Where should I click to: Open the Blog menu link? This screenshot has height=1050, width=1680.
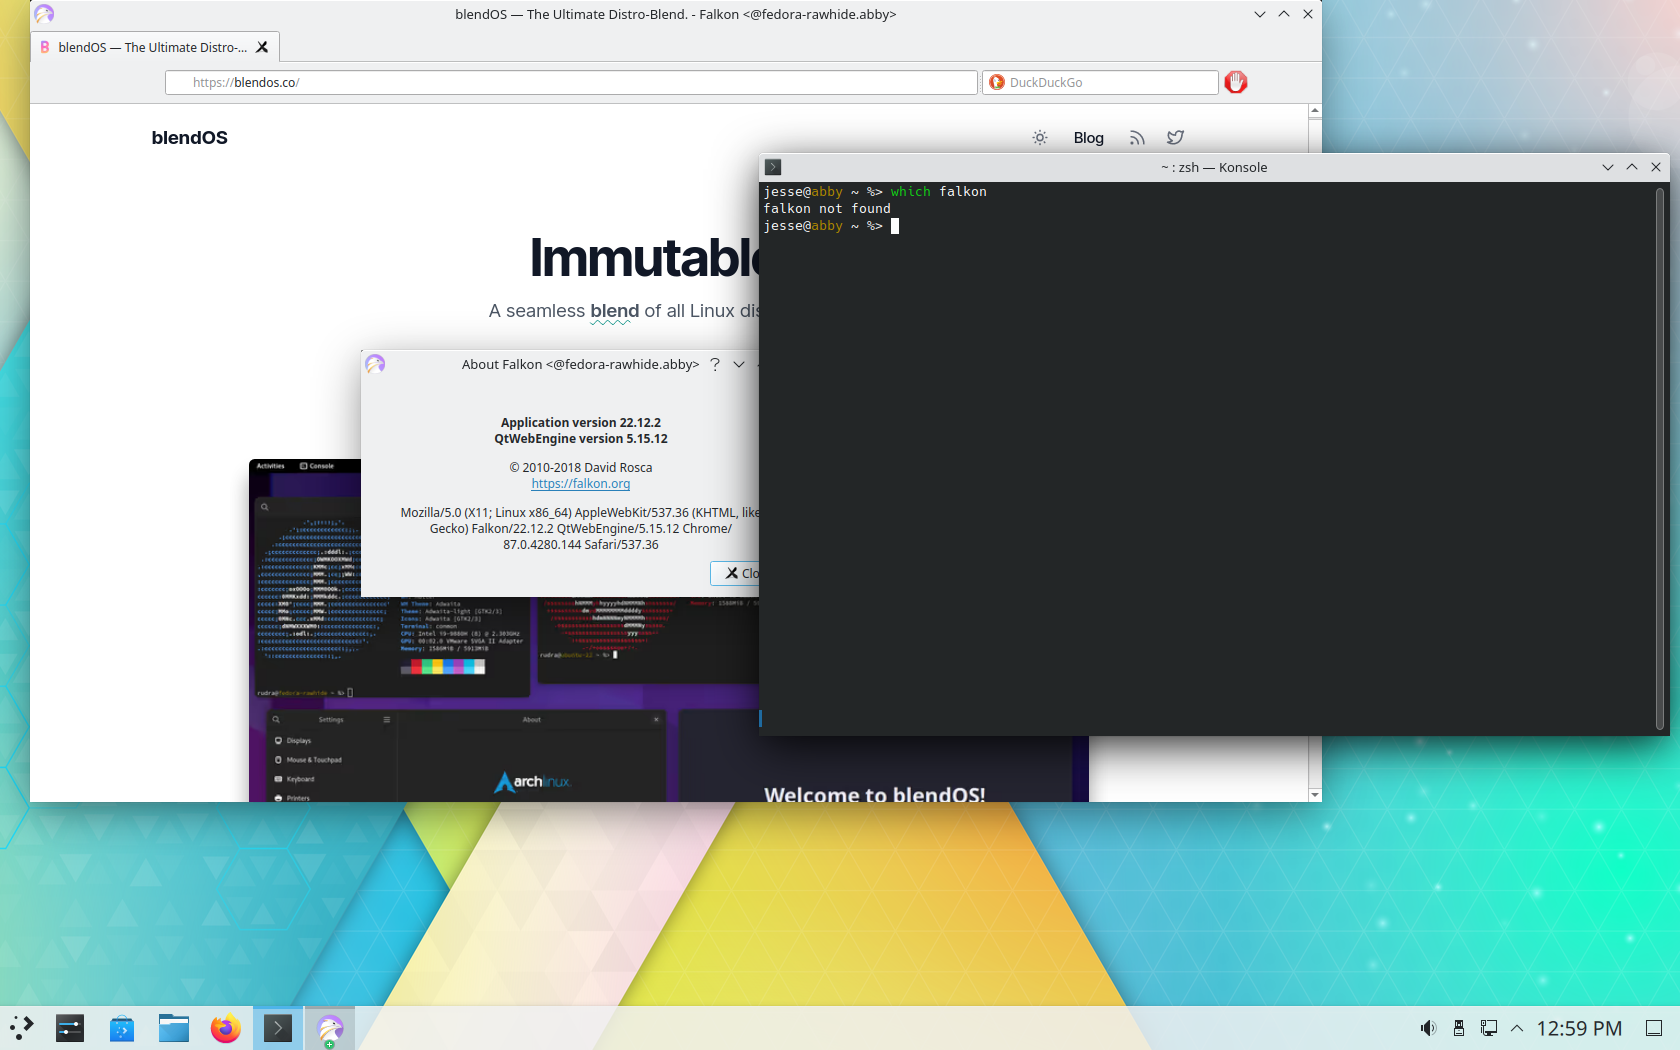point(1088,138)
